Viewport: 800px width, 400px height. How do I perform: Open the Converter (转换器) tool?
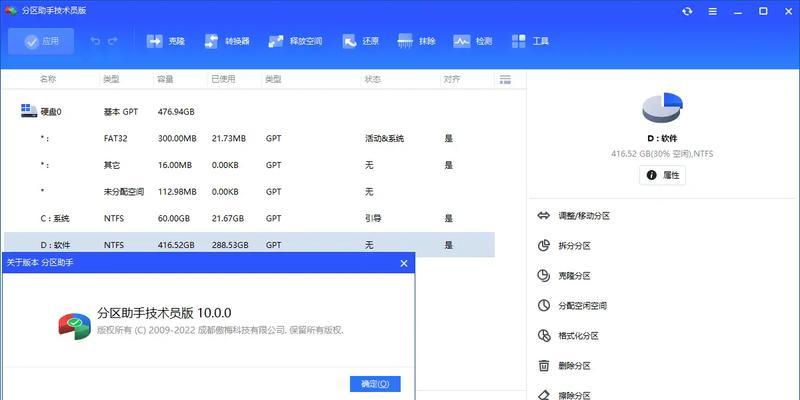[x=227, y=41]
